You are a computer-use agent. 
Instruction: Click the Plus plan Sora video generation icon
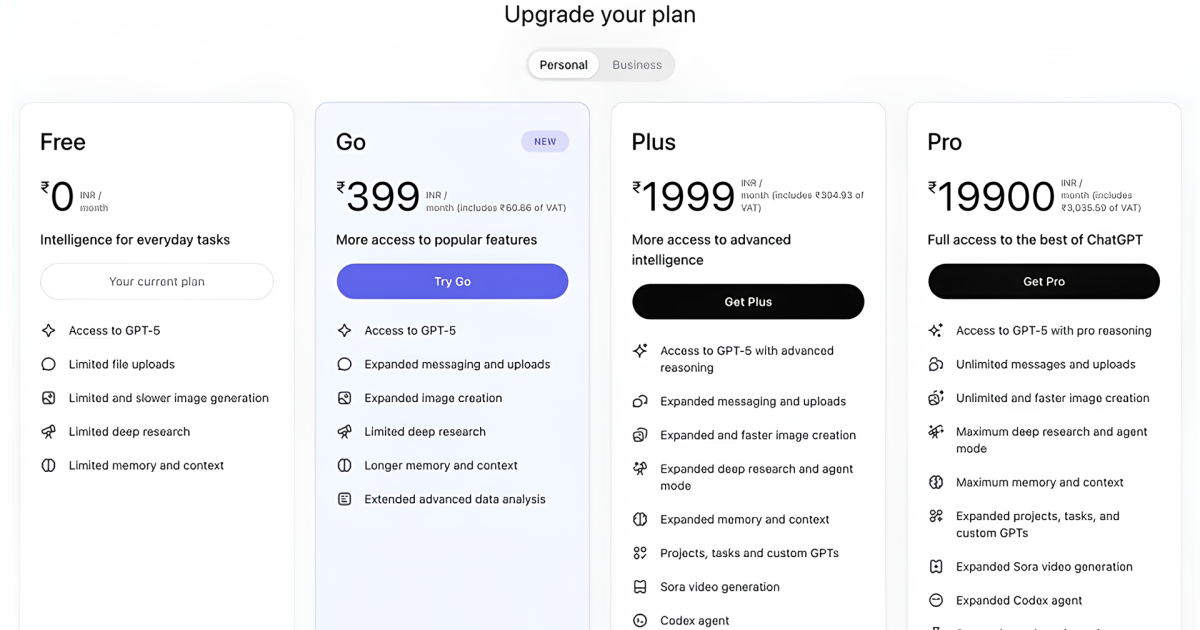coord(640,587)
